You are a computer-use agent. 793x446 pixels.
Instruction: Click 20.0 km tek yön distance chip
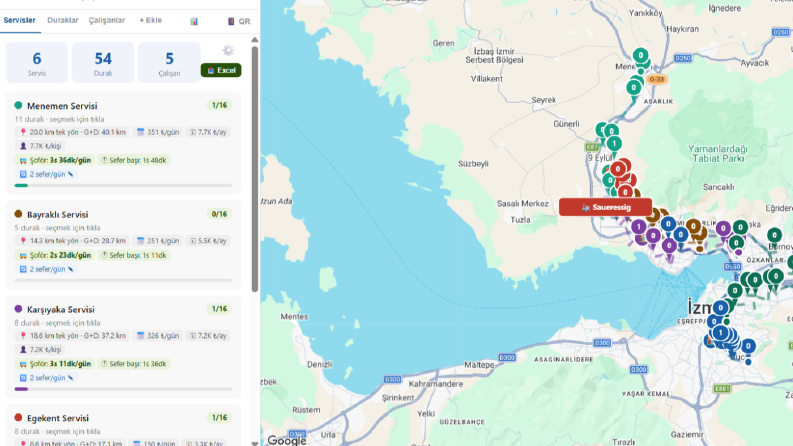(x=73, y=132)
